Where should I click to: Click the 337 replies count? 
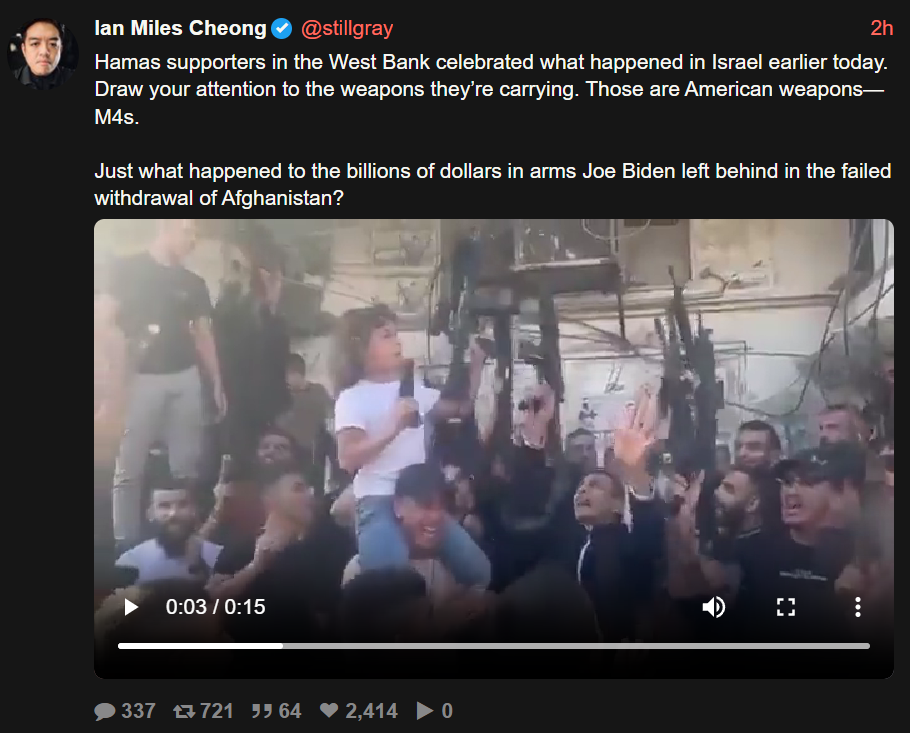[138, 711]
